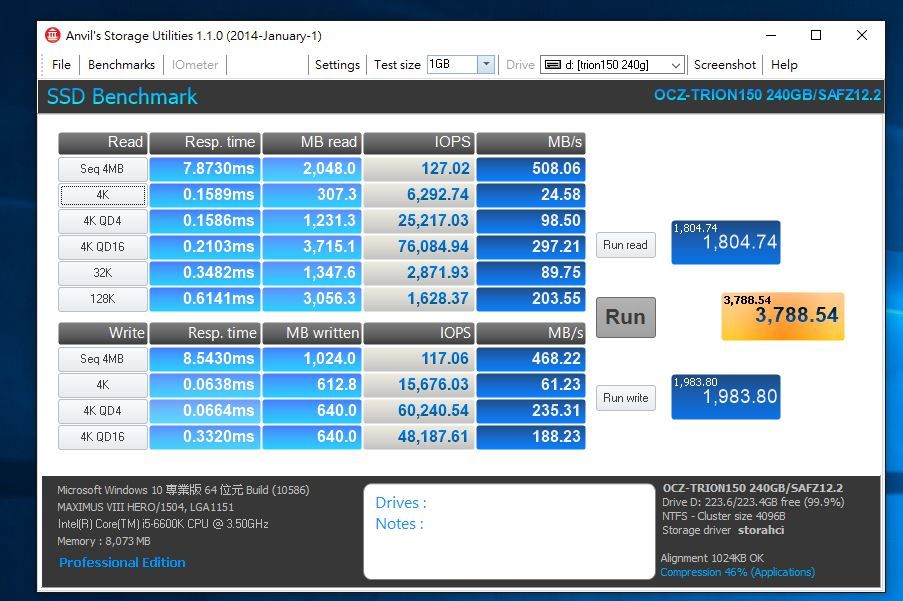Click the read 4K IOPS value 6,292.74
Viewport: 903px width, 601px height.
coord(419,195)
